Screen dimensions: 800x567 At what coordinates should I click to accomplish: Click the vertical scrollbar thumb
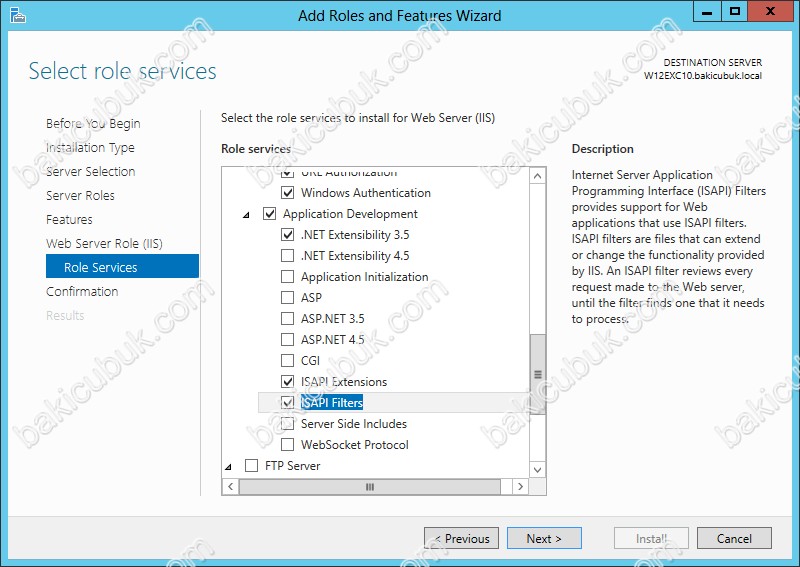coord(537,374)
